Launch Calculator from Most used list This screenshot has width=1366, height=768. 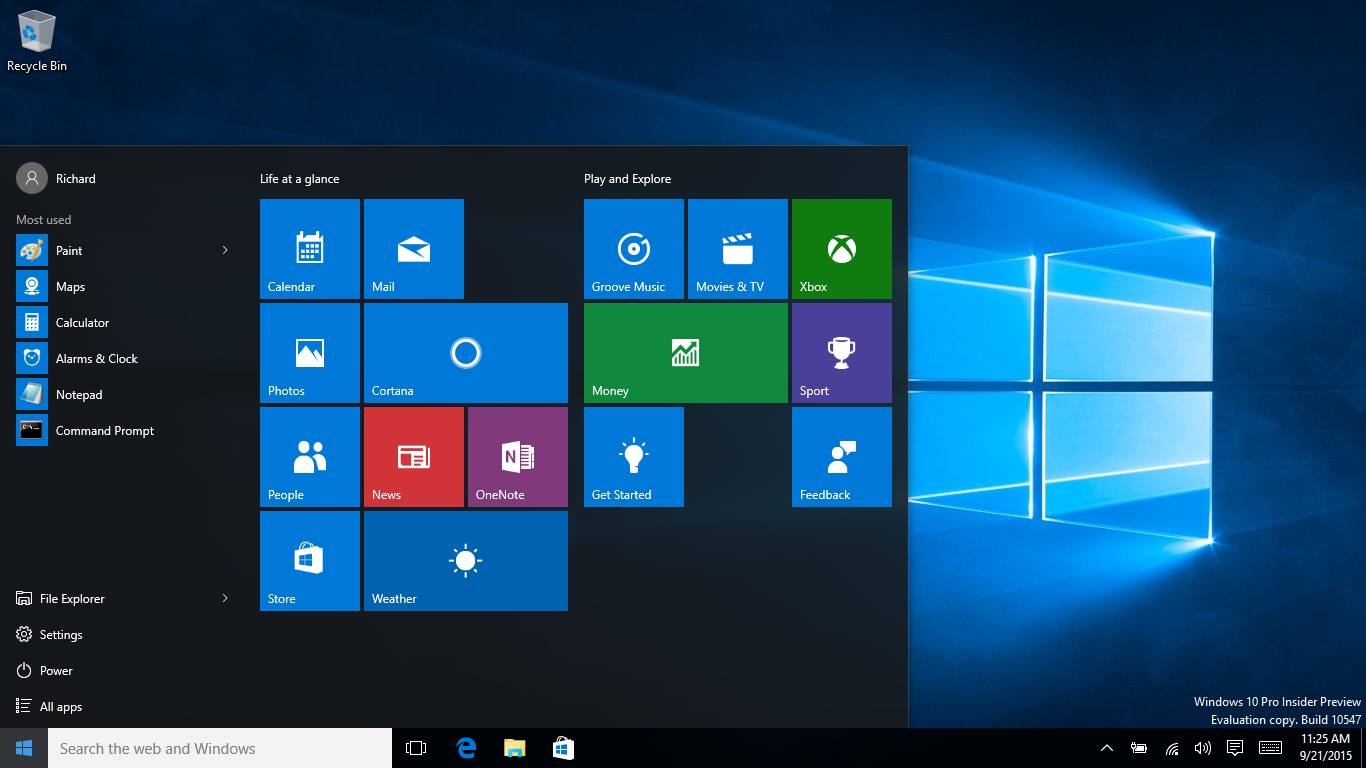point(124,323)
